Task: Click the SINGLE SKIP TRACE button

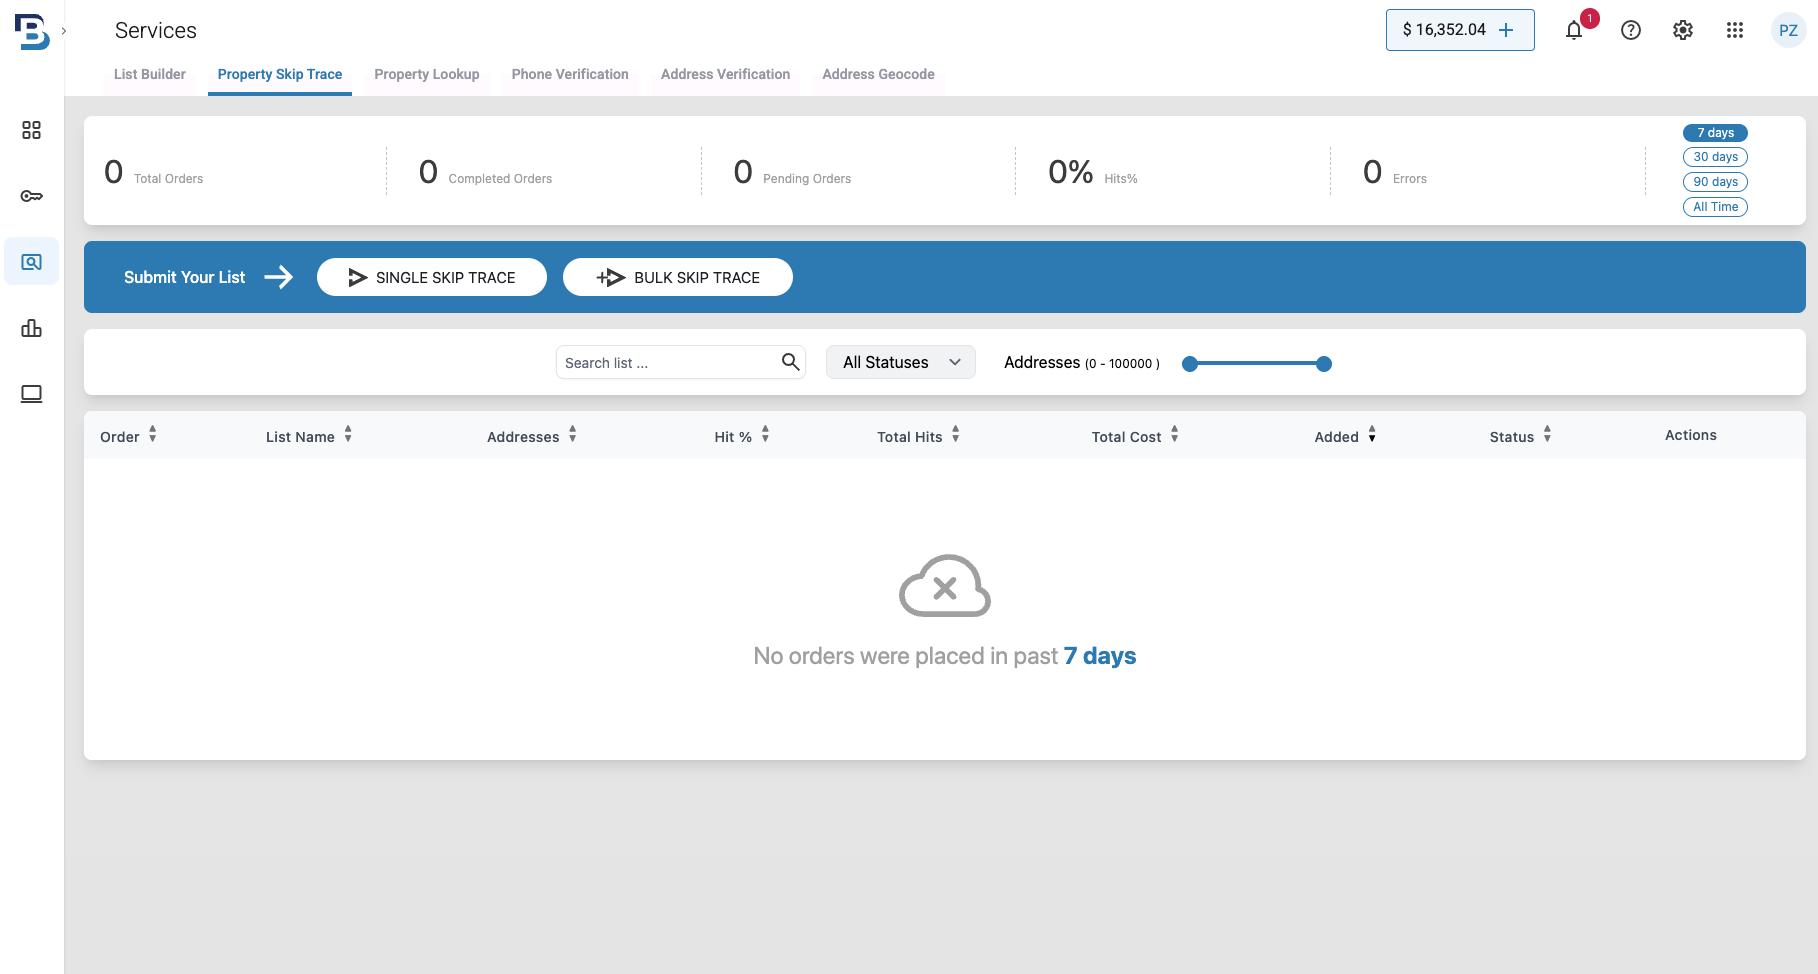Action: (431, 277)
